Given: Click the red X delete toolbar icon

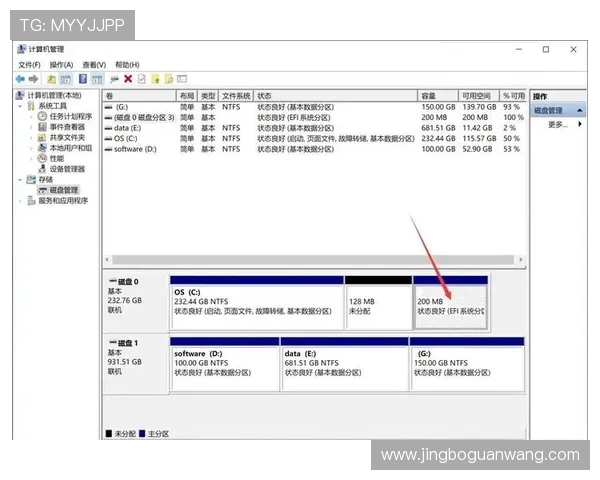Looking at the screenshot, I should [x=128, y=79].
